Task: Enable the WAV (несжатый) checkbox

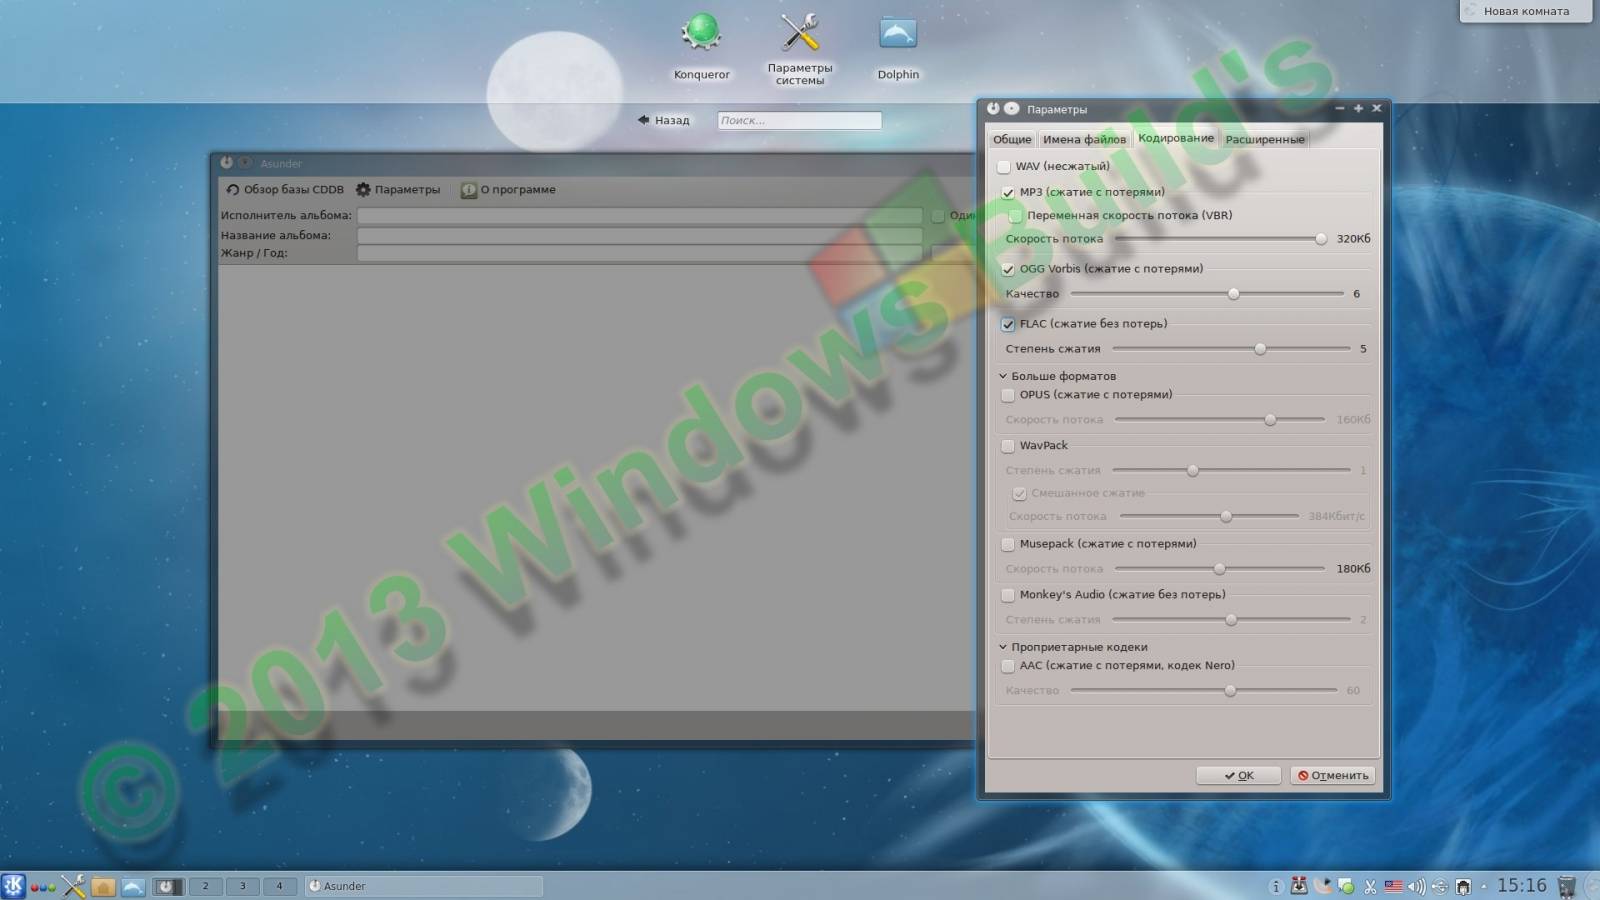Action: (1004, 167)
